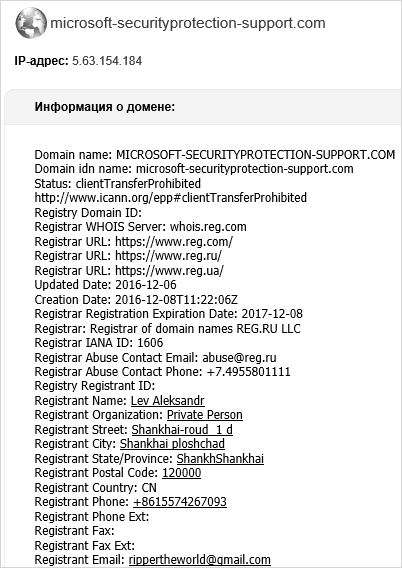Open the Shankhai-roud 1 d street link
402x568 pixels.
point(182,429)
